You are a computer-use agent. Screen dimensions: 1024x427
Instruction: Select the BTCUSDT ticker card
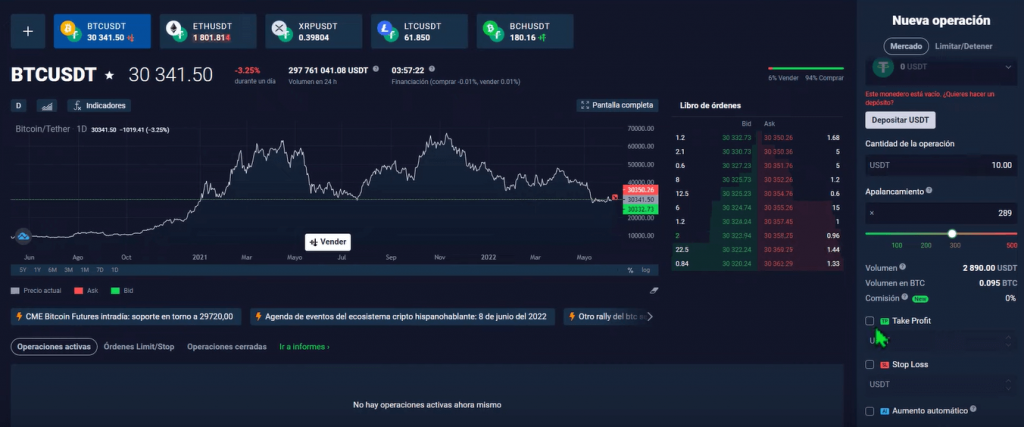click(102, 31)
